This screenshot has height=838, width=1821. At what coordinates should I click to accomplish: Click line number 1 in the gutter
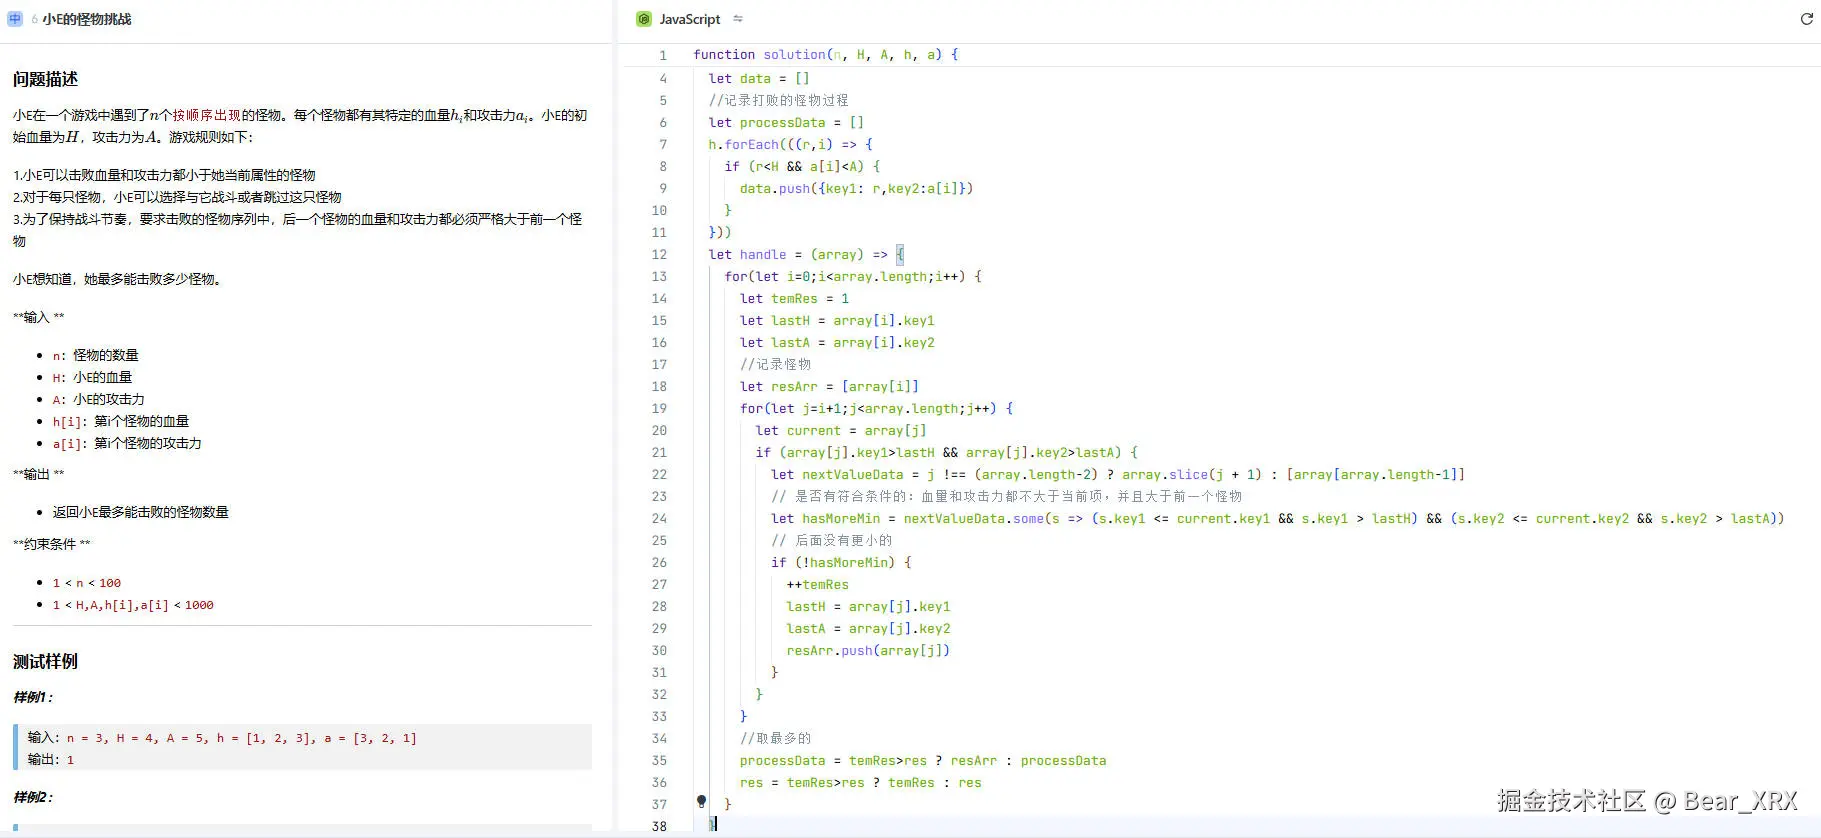[x=662, y=55]
